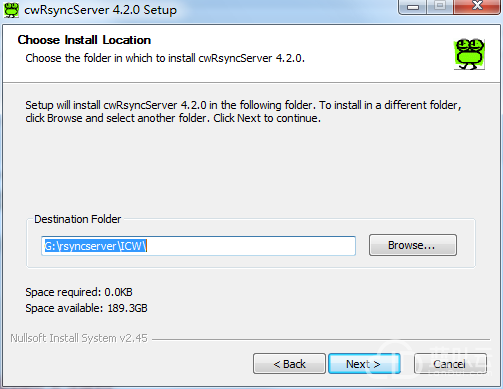Click the greyed-out maximize window button
The height and width of the screenshot is (389, 503).
[440, 7]
